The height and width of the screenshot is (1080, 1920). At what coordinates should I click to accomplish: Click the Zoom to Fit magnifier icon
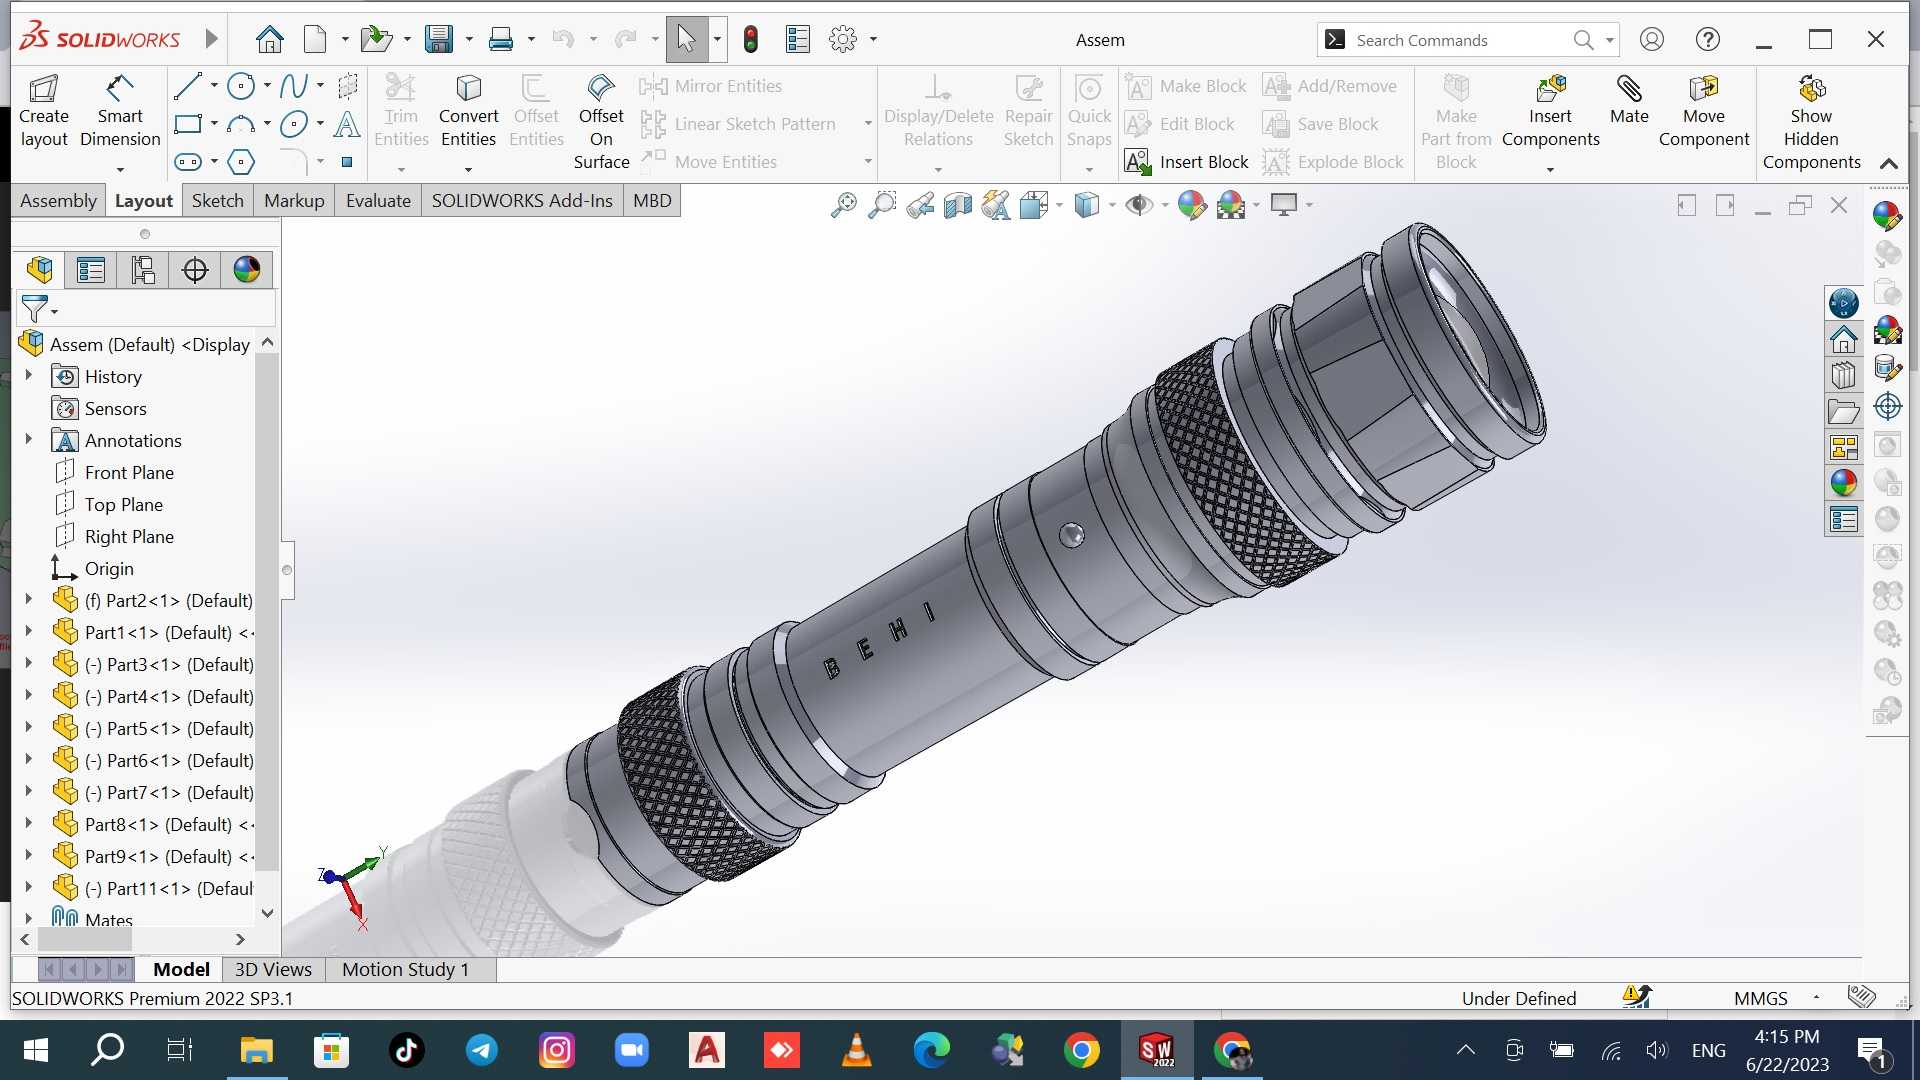point(843,206)
